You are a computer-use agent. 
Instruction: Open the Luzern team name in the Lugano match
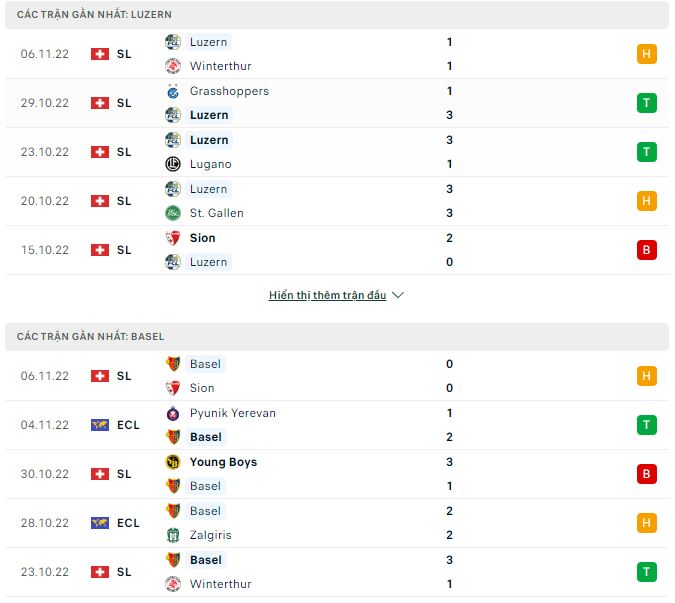coord(209,140)
